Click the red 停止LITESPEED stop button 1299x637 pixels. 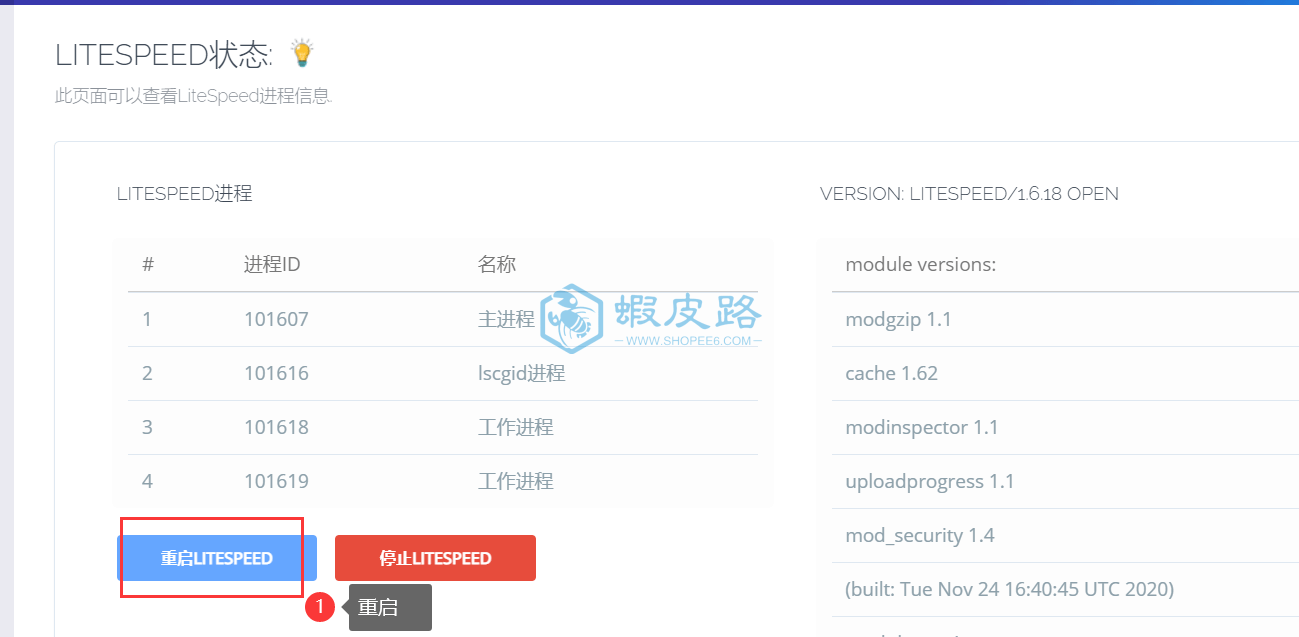coord(435,558)
